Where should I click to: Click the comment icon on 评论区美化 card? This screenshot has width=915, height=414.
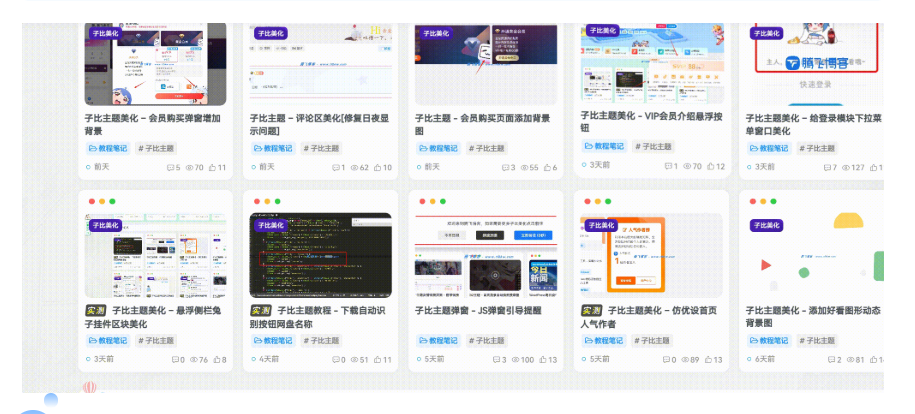336,168
